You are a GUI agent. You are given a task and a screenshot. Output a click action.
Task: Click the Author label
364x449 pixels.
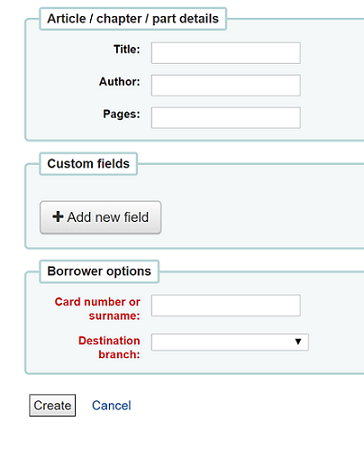pyautogui.click(x=119, y=82)
